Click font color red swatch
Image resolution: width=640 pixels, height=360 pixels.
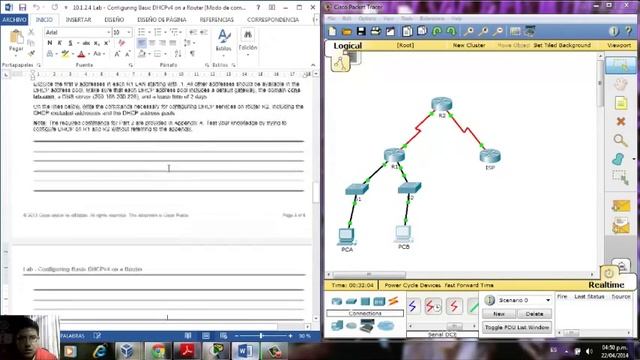pyautogui.click(x=81, y=54)
